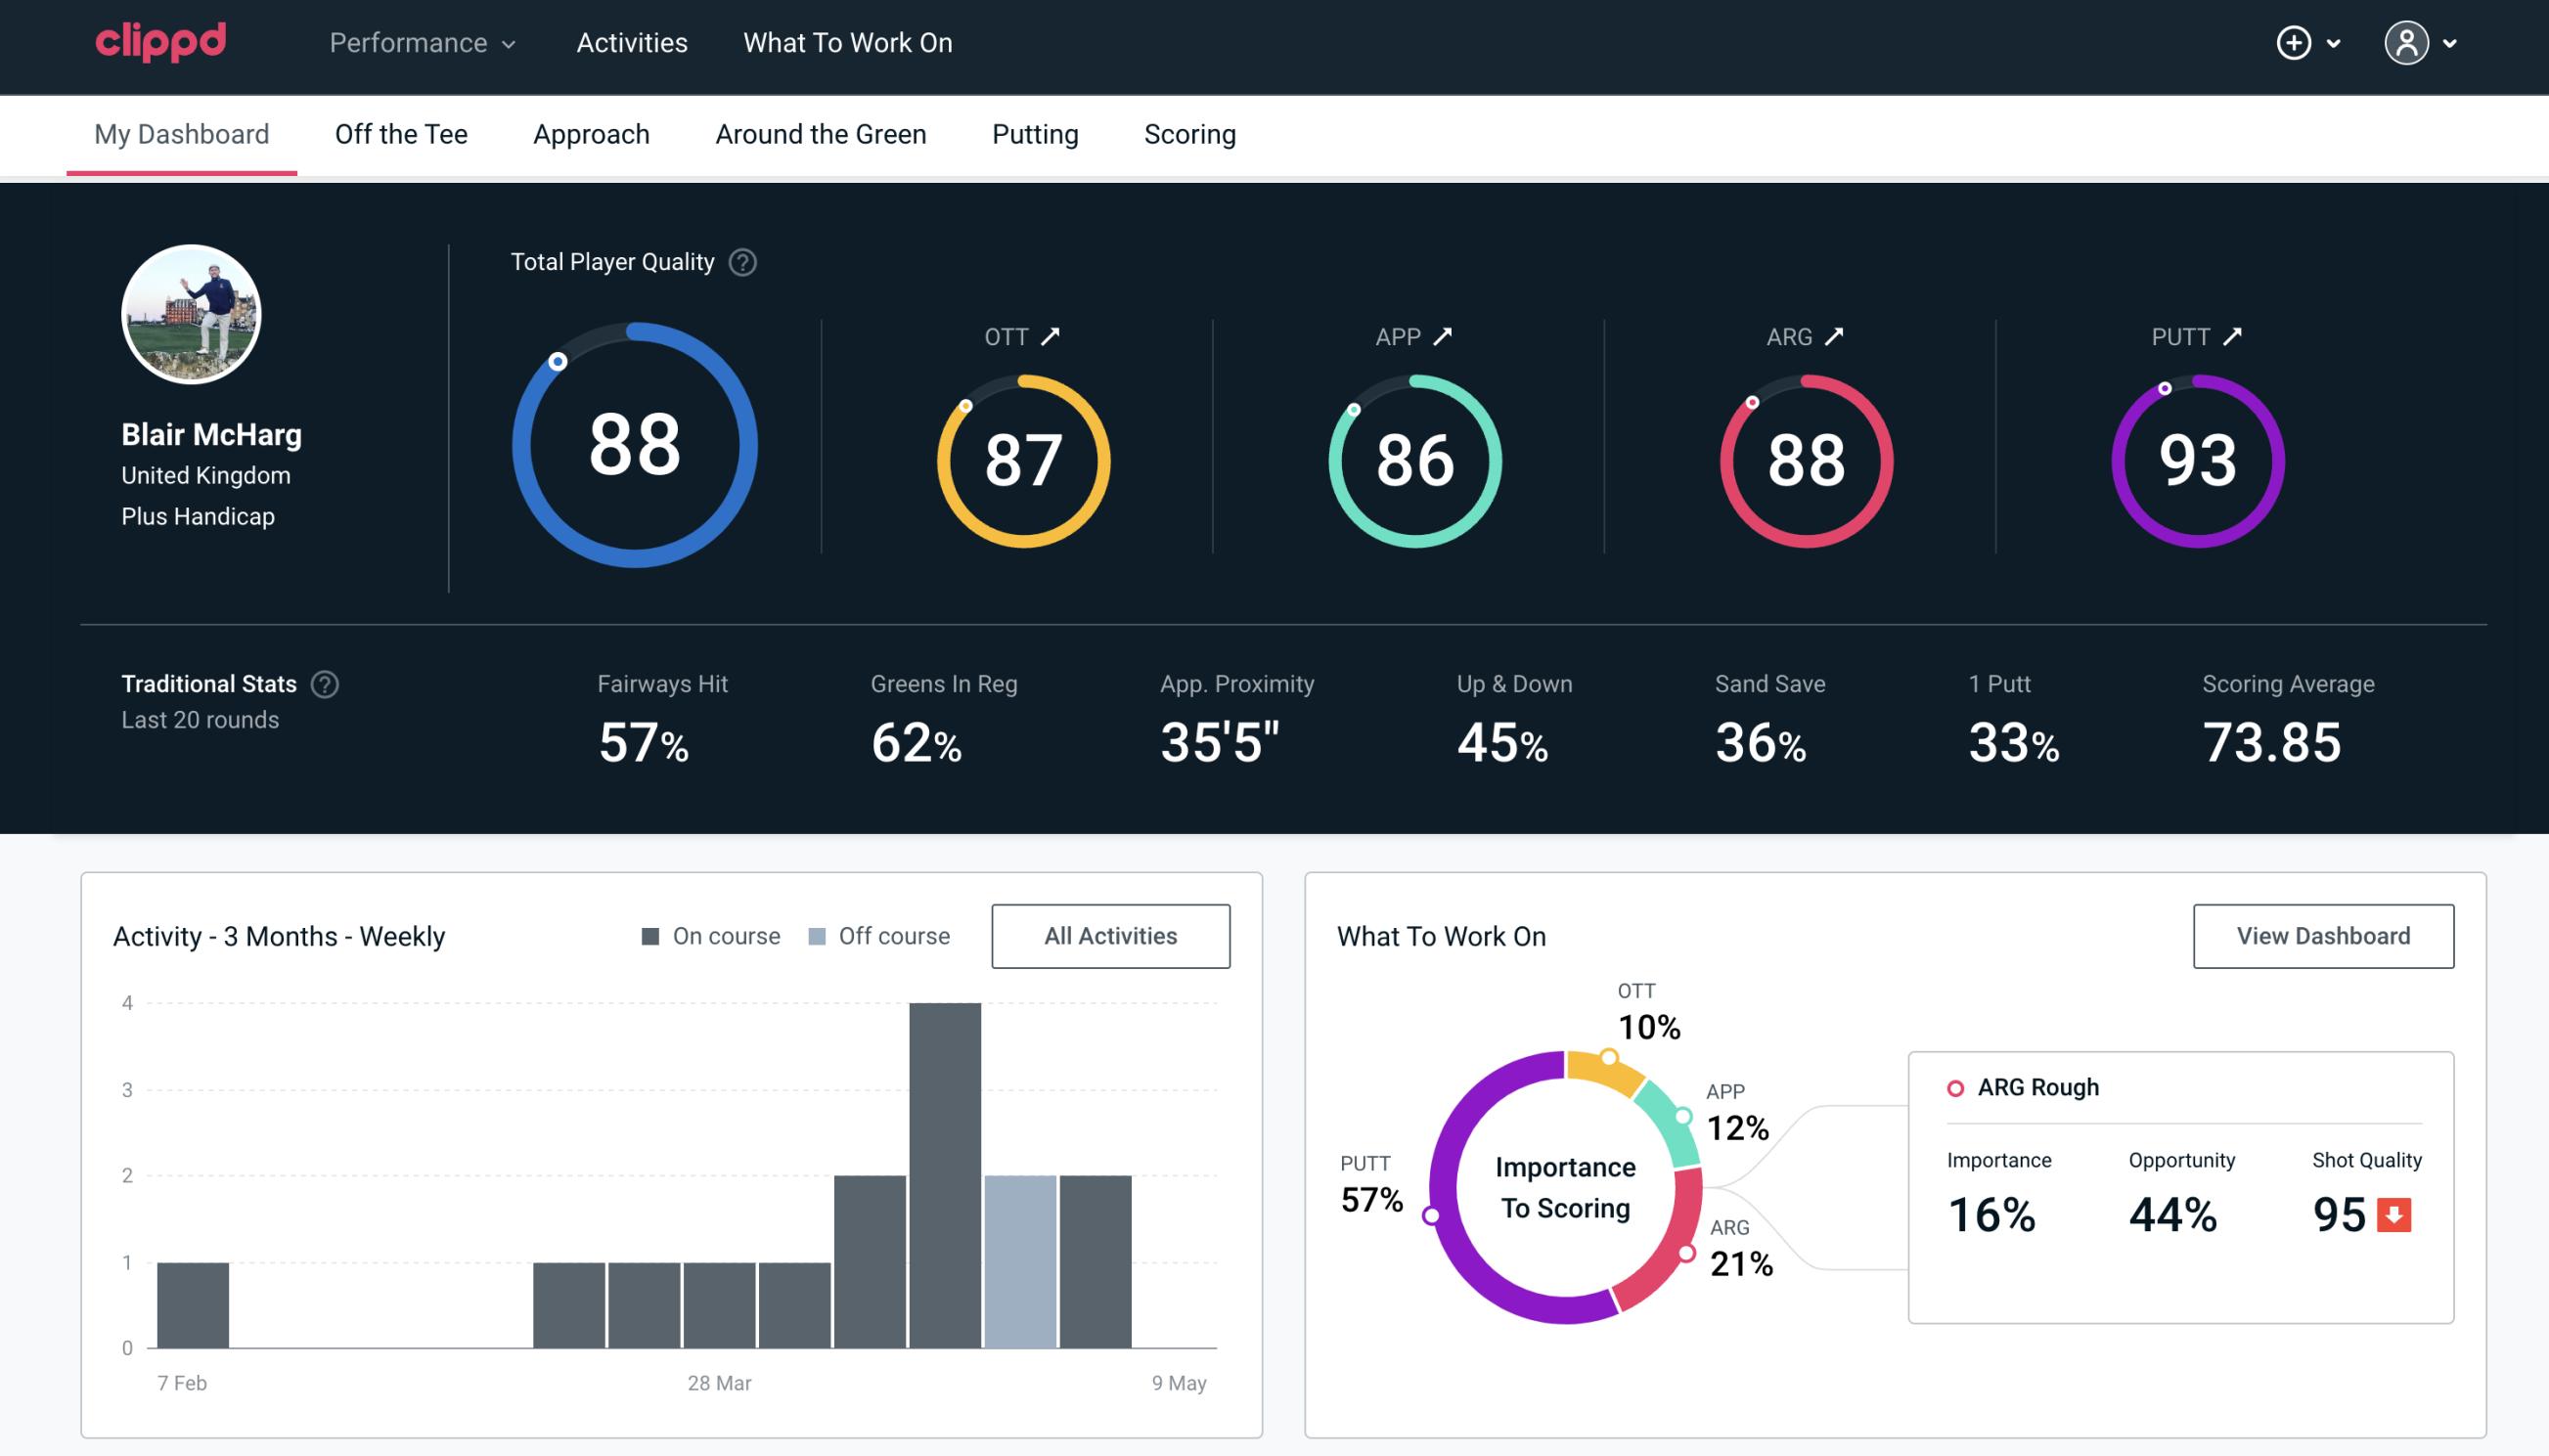This screenshot has height=1456, width=2549.
Task: Select the ARG Rough importance indicator
Action: [x=1995, y=1211]
